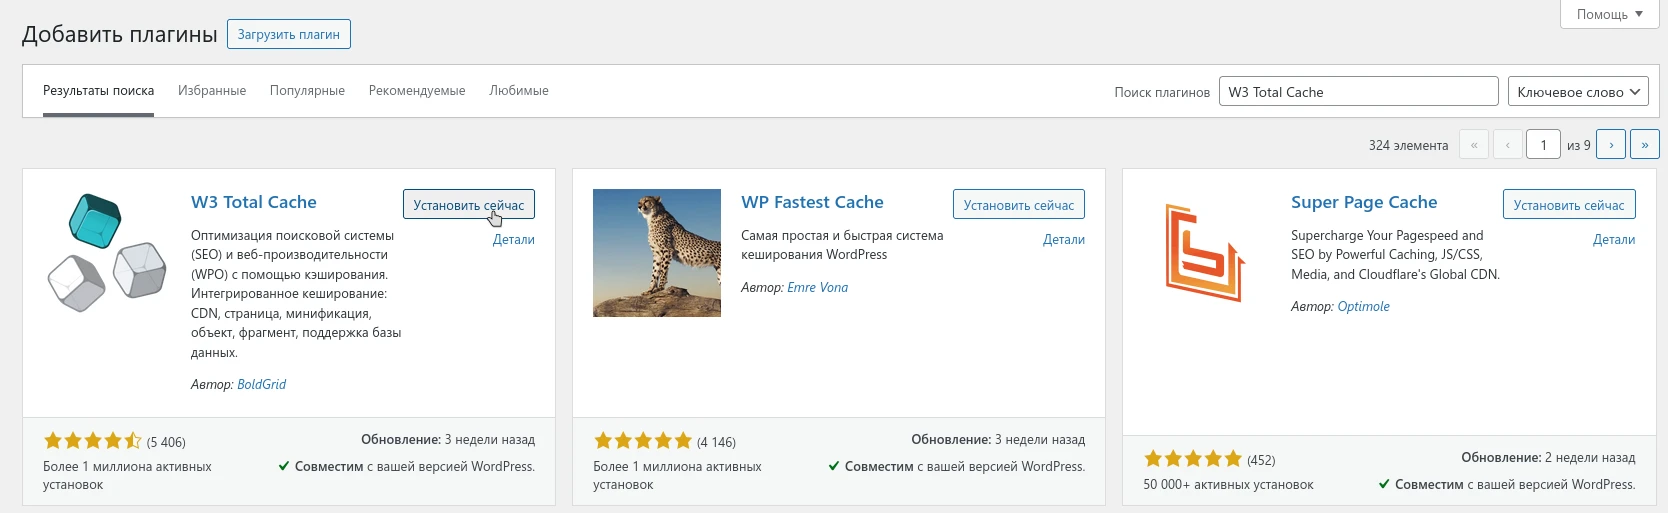The width and height of the screenshot is (1668, 513).
Task: Open the Популярные tab
Action: (x=307, y=91)
